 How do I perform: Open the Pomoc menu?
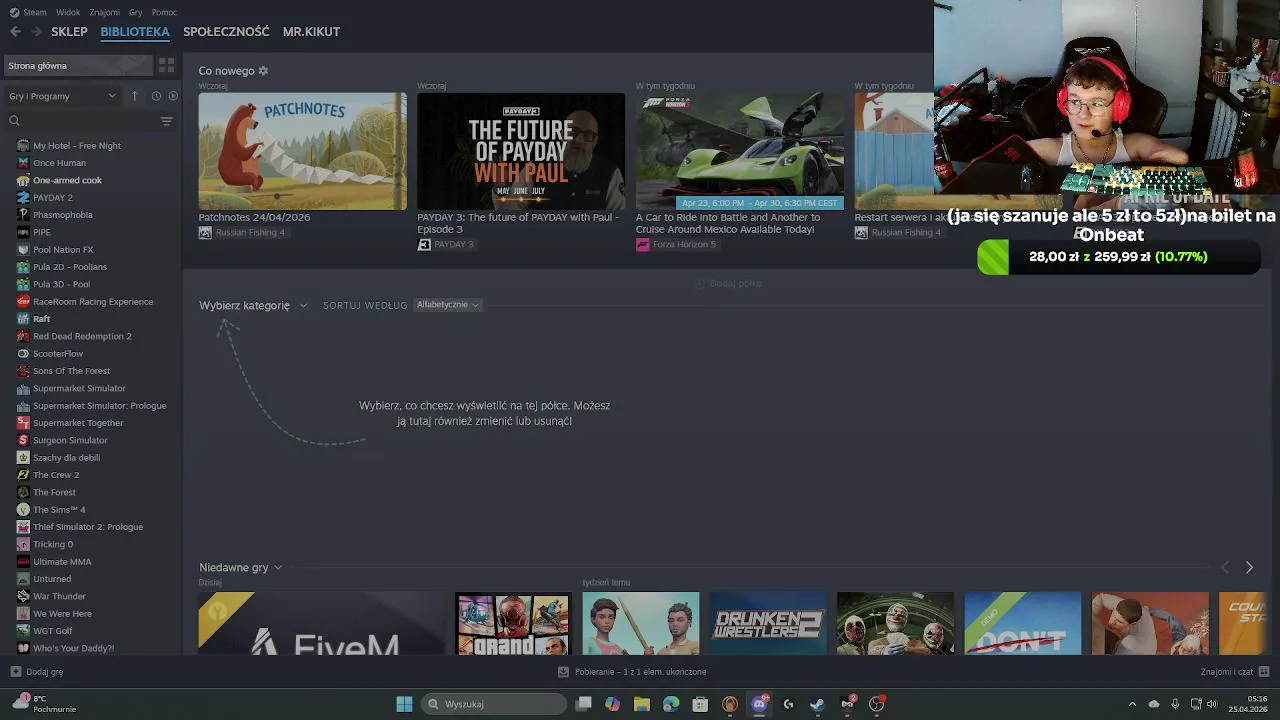click(164, 12)
